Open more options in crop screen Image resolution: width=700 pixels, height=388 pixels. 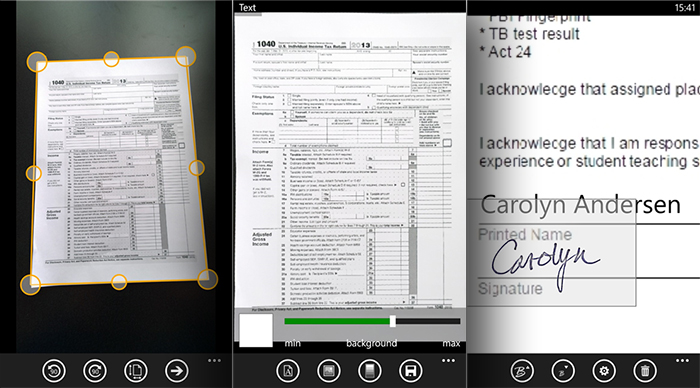pyautogui.click(x=214, y=360)
